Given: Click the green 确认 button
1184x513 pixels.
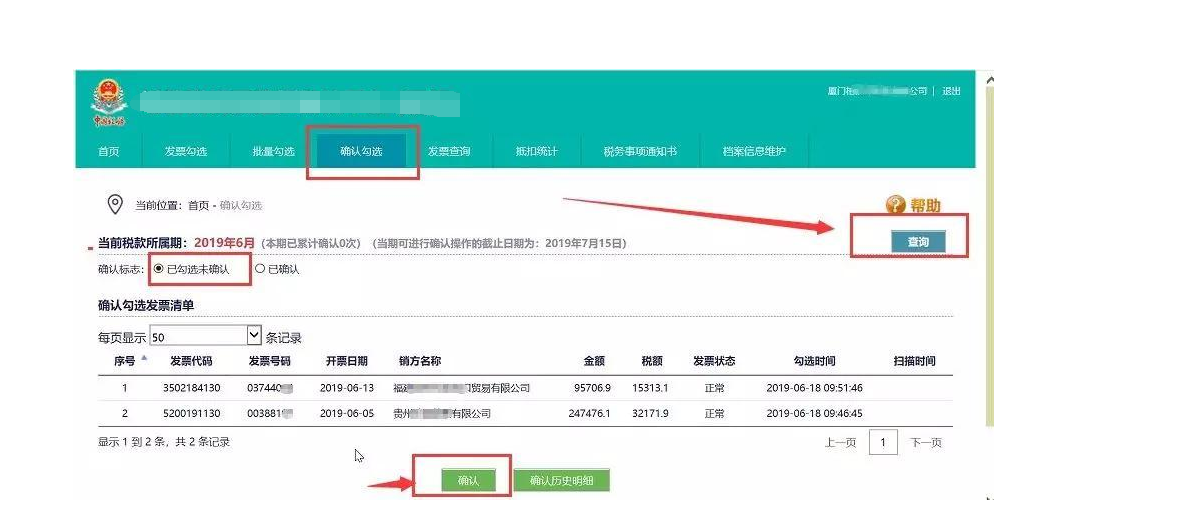Looking at the screenshot, I should tap(468, 481).
